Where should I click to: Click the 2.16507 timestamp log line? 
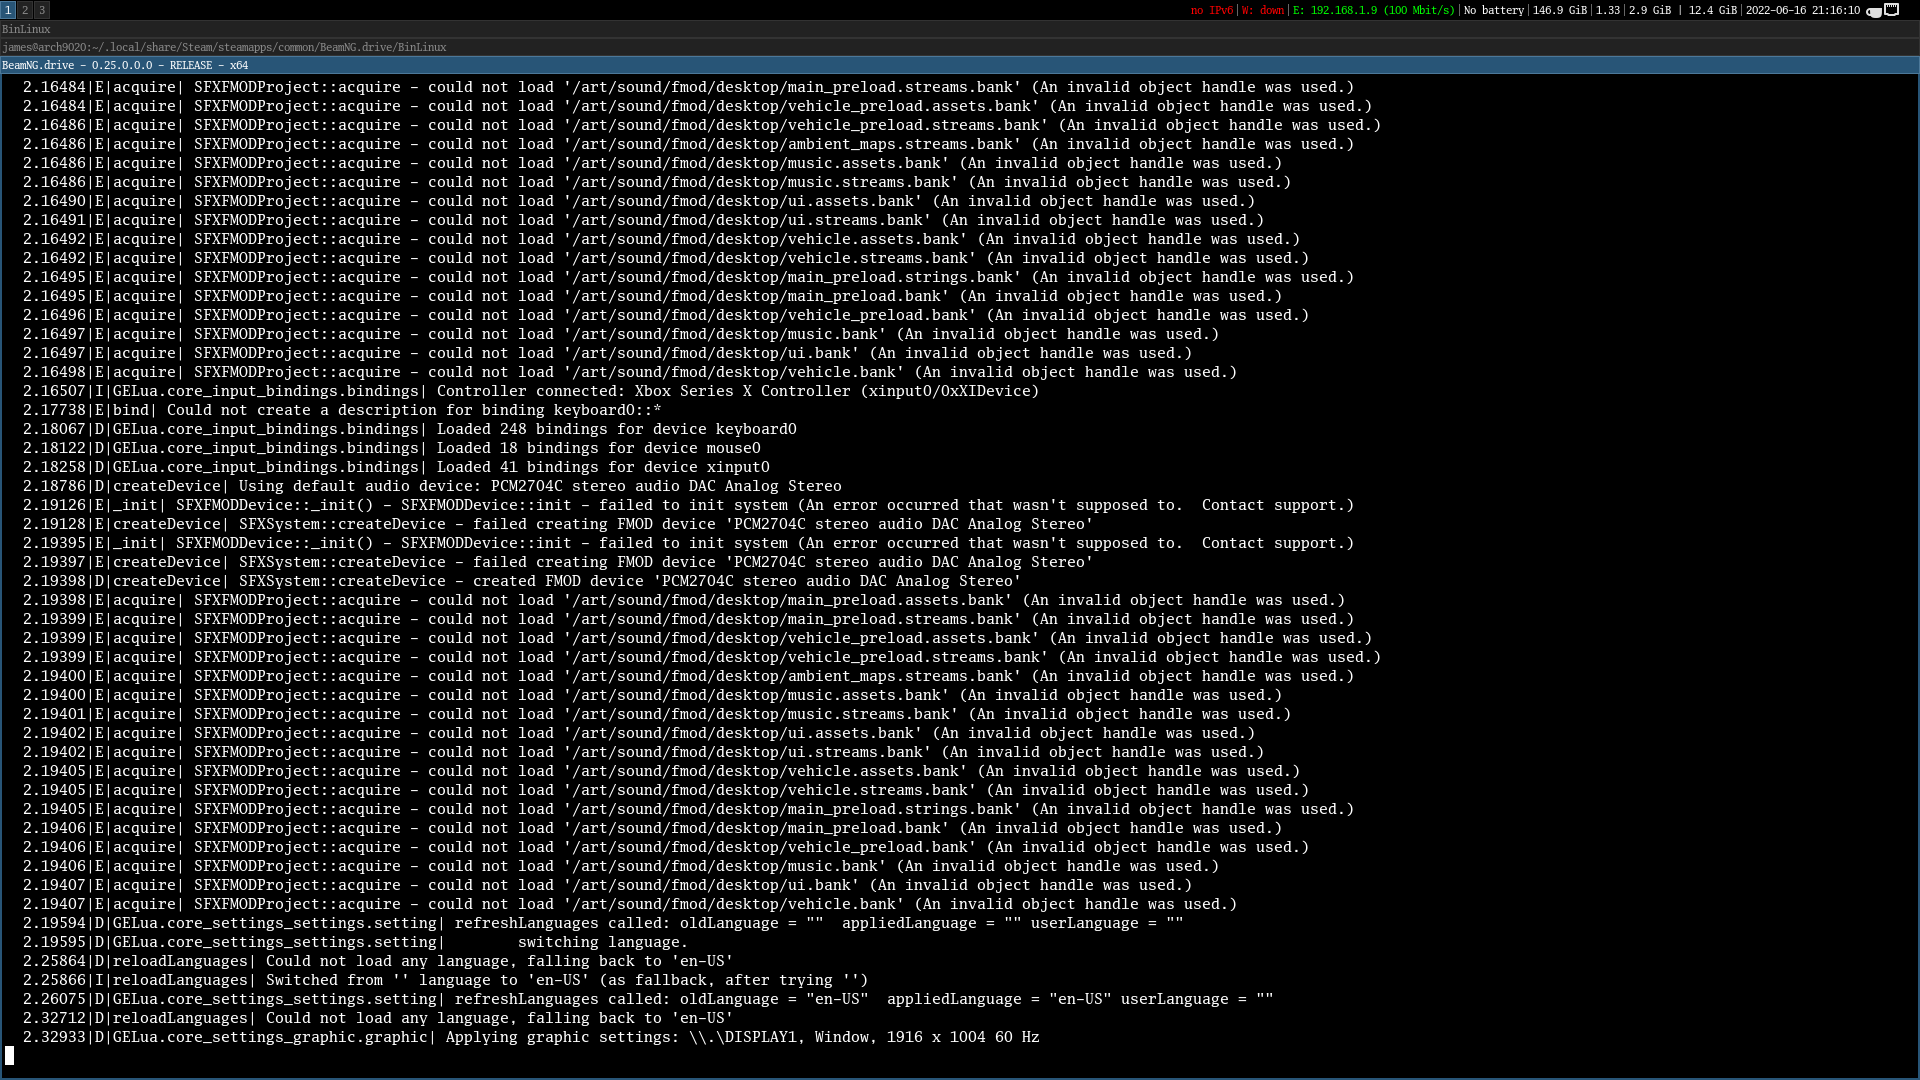531,391
